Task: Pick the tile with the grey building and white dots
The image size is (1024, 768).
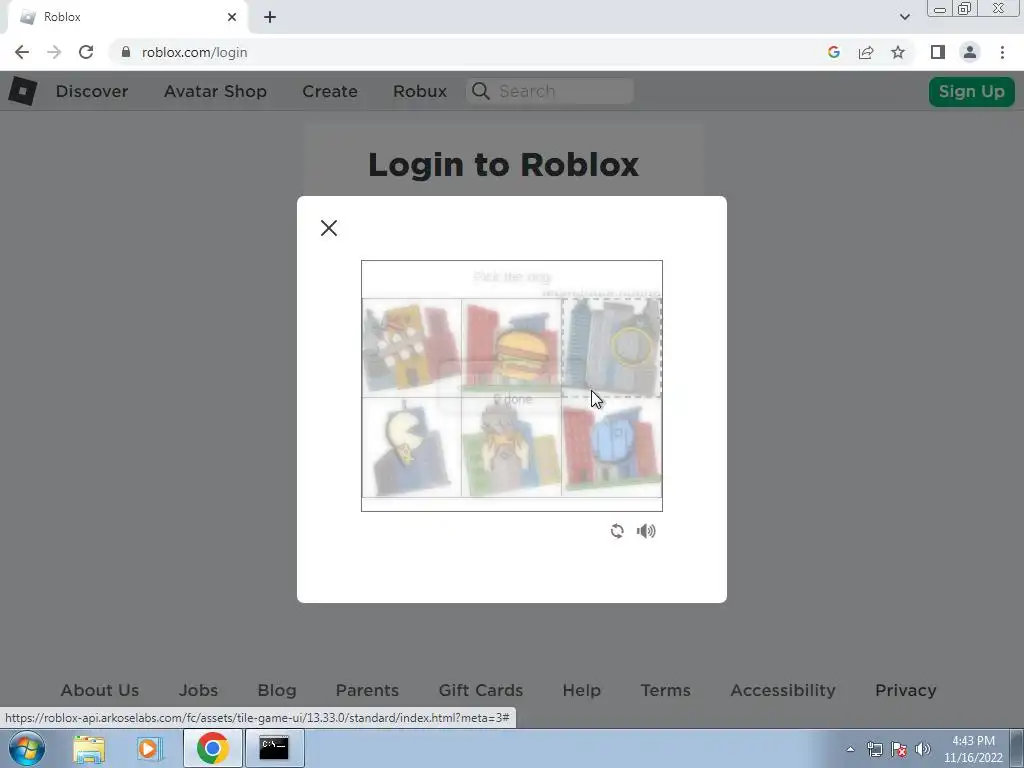Action: pyautogui.click(x=411, y=347)
